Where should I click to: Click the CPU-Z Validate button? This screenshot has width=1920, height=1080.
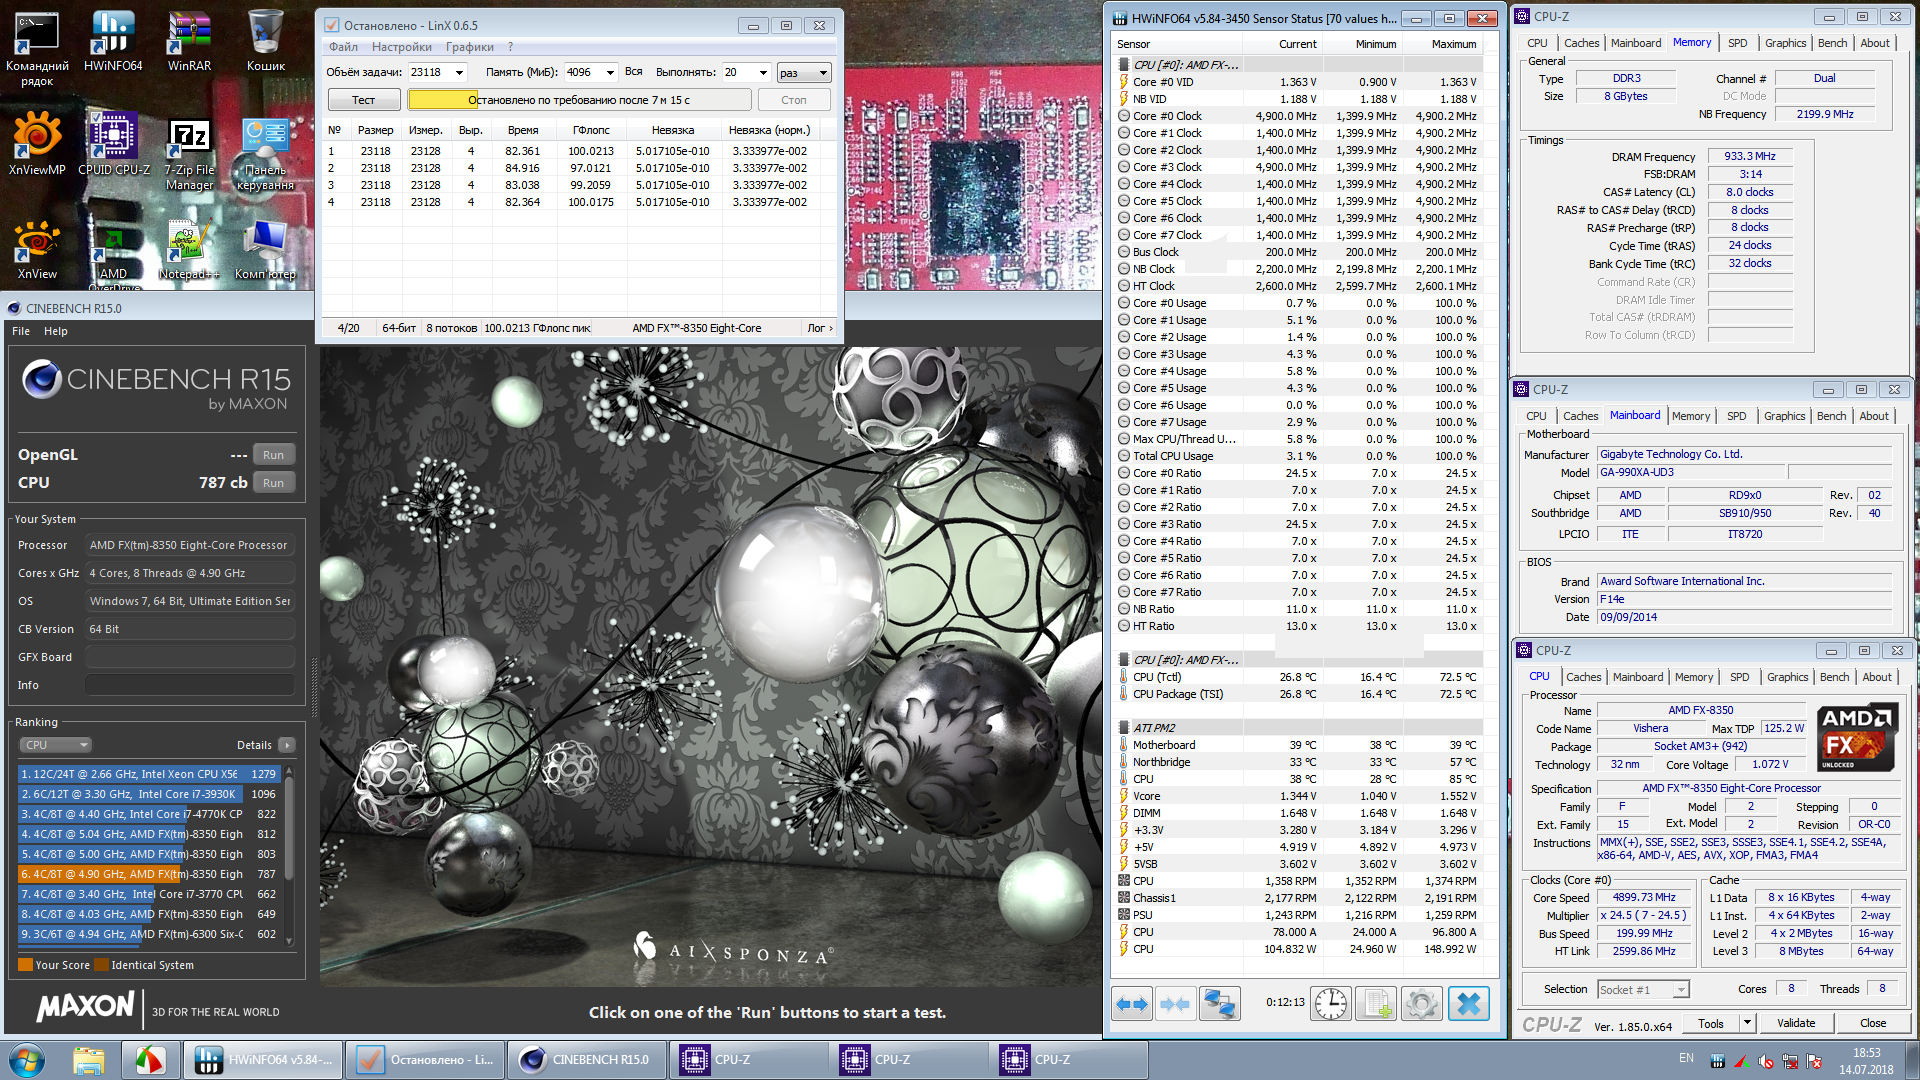(x=1795, y=1023)
